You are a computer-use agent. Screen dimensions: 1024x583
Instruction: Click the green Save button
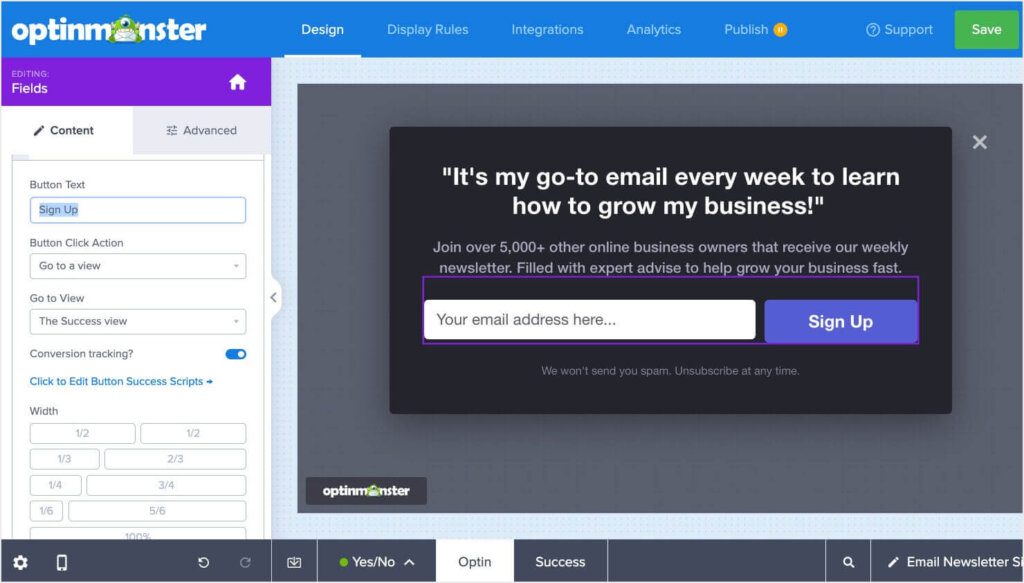click(x=985, y=29)
